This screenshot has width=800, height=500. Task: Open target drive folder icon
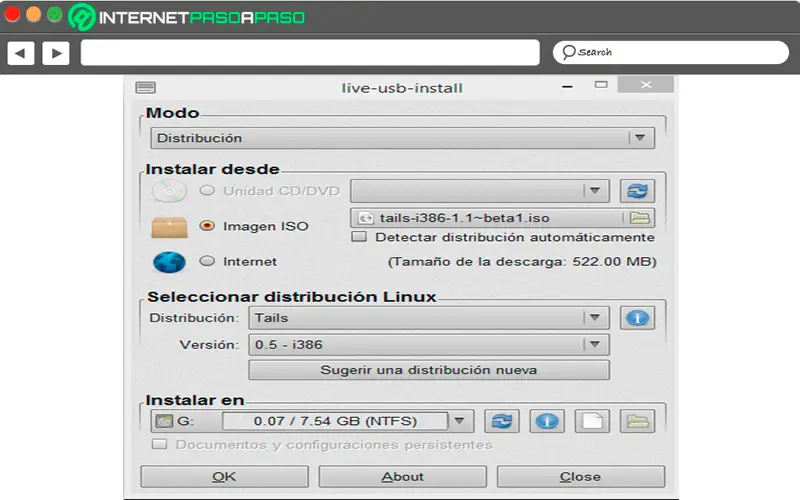[x=637, y=421]
